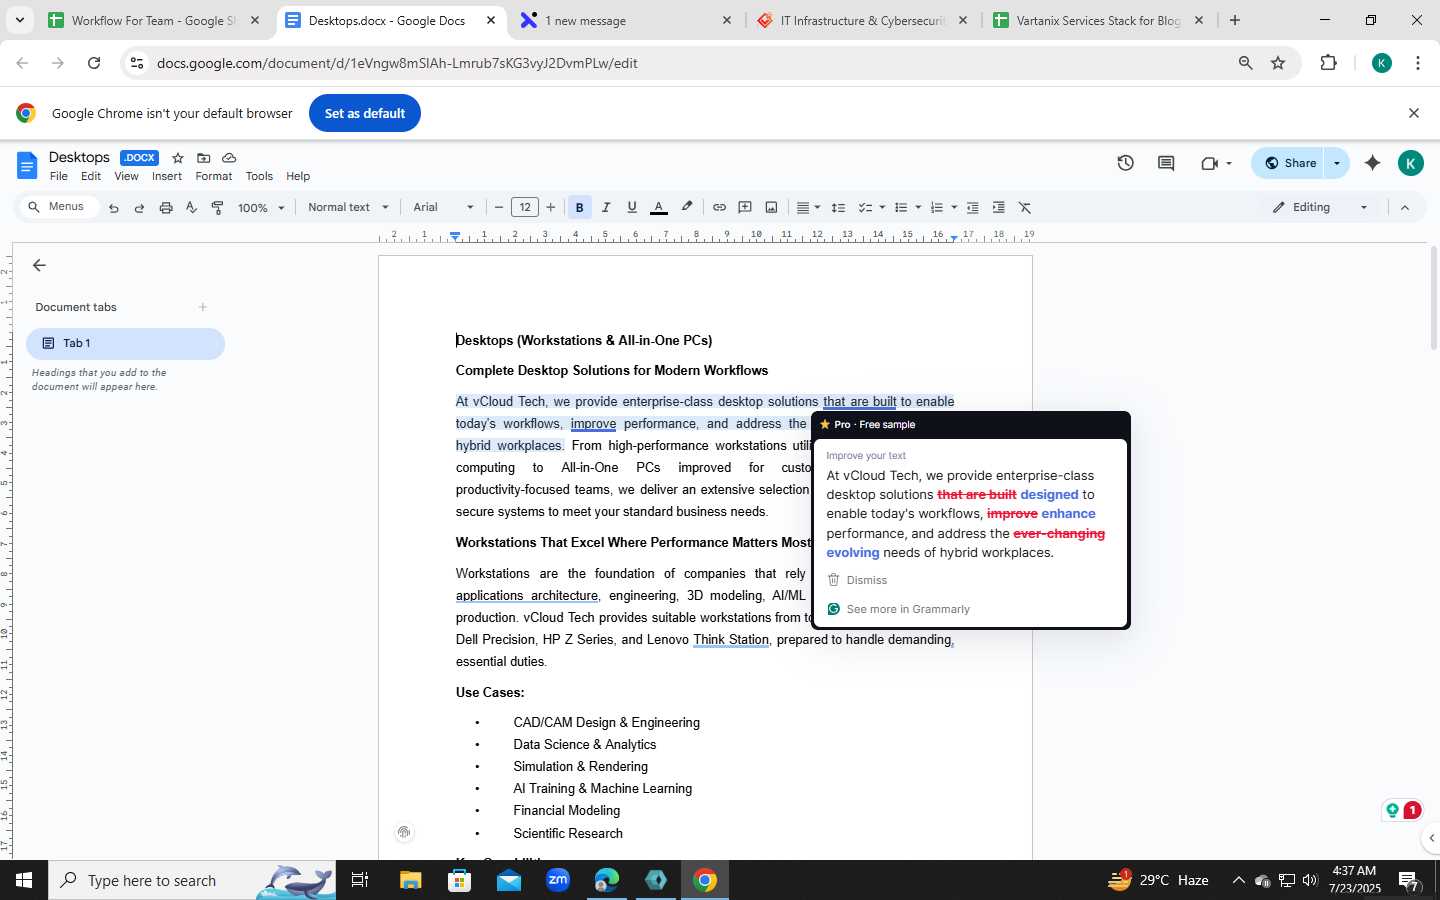
Task: Increase font size with plus button
Action: 551,208
